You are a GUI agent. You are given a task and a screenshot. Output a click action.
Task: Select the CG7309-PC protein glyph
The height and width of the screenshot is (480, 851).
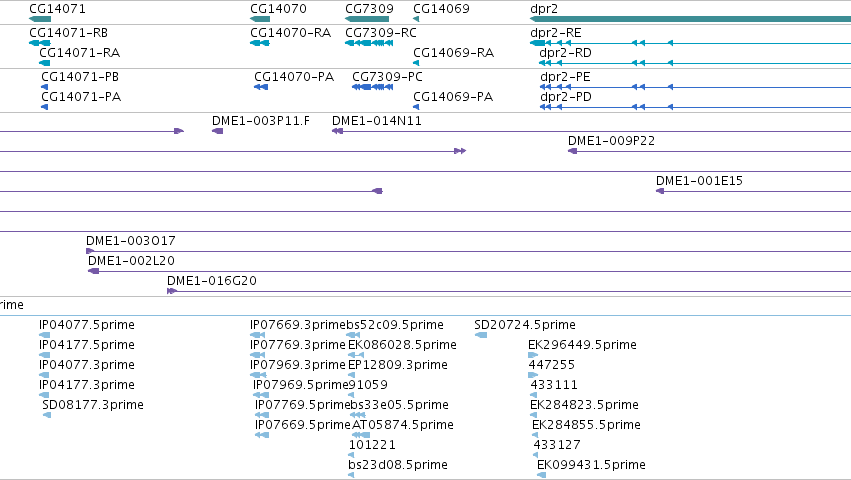[x=373, y=87]
